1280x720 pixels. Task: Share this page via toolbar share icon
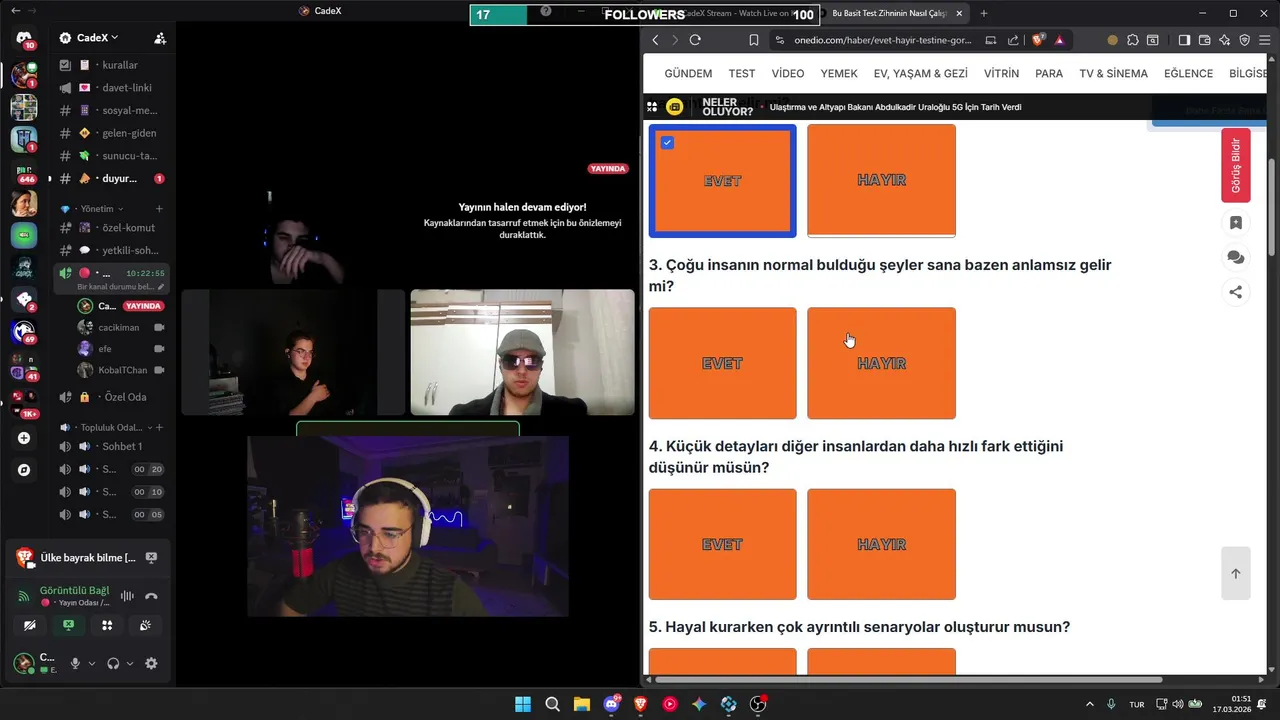(1013, 40)
